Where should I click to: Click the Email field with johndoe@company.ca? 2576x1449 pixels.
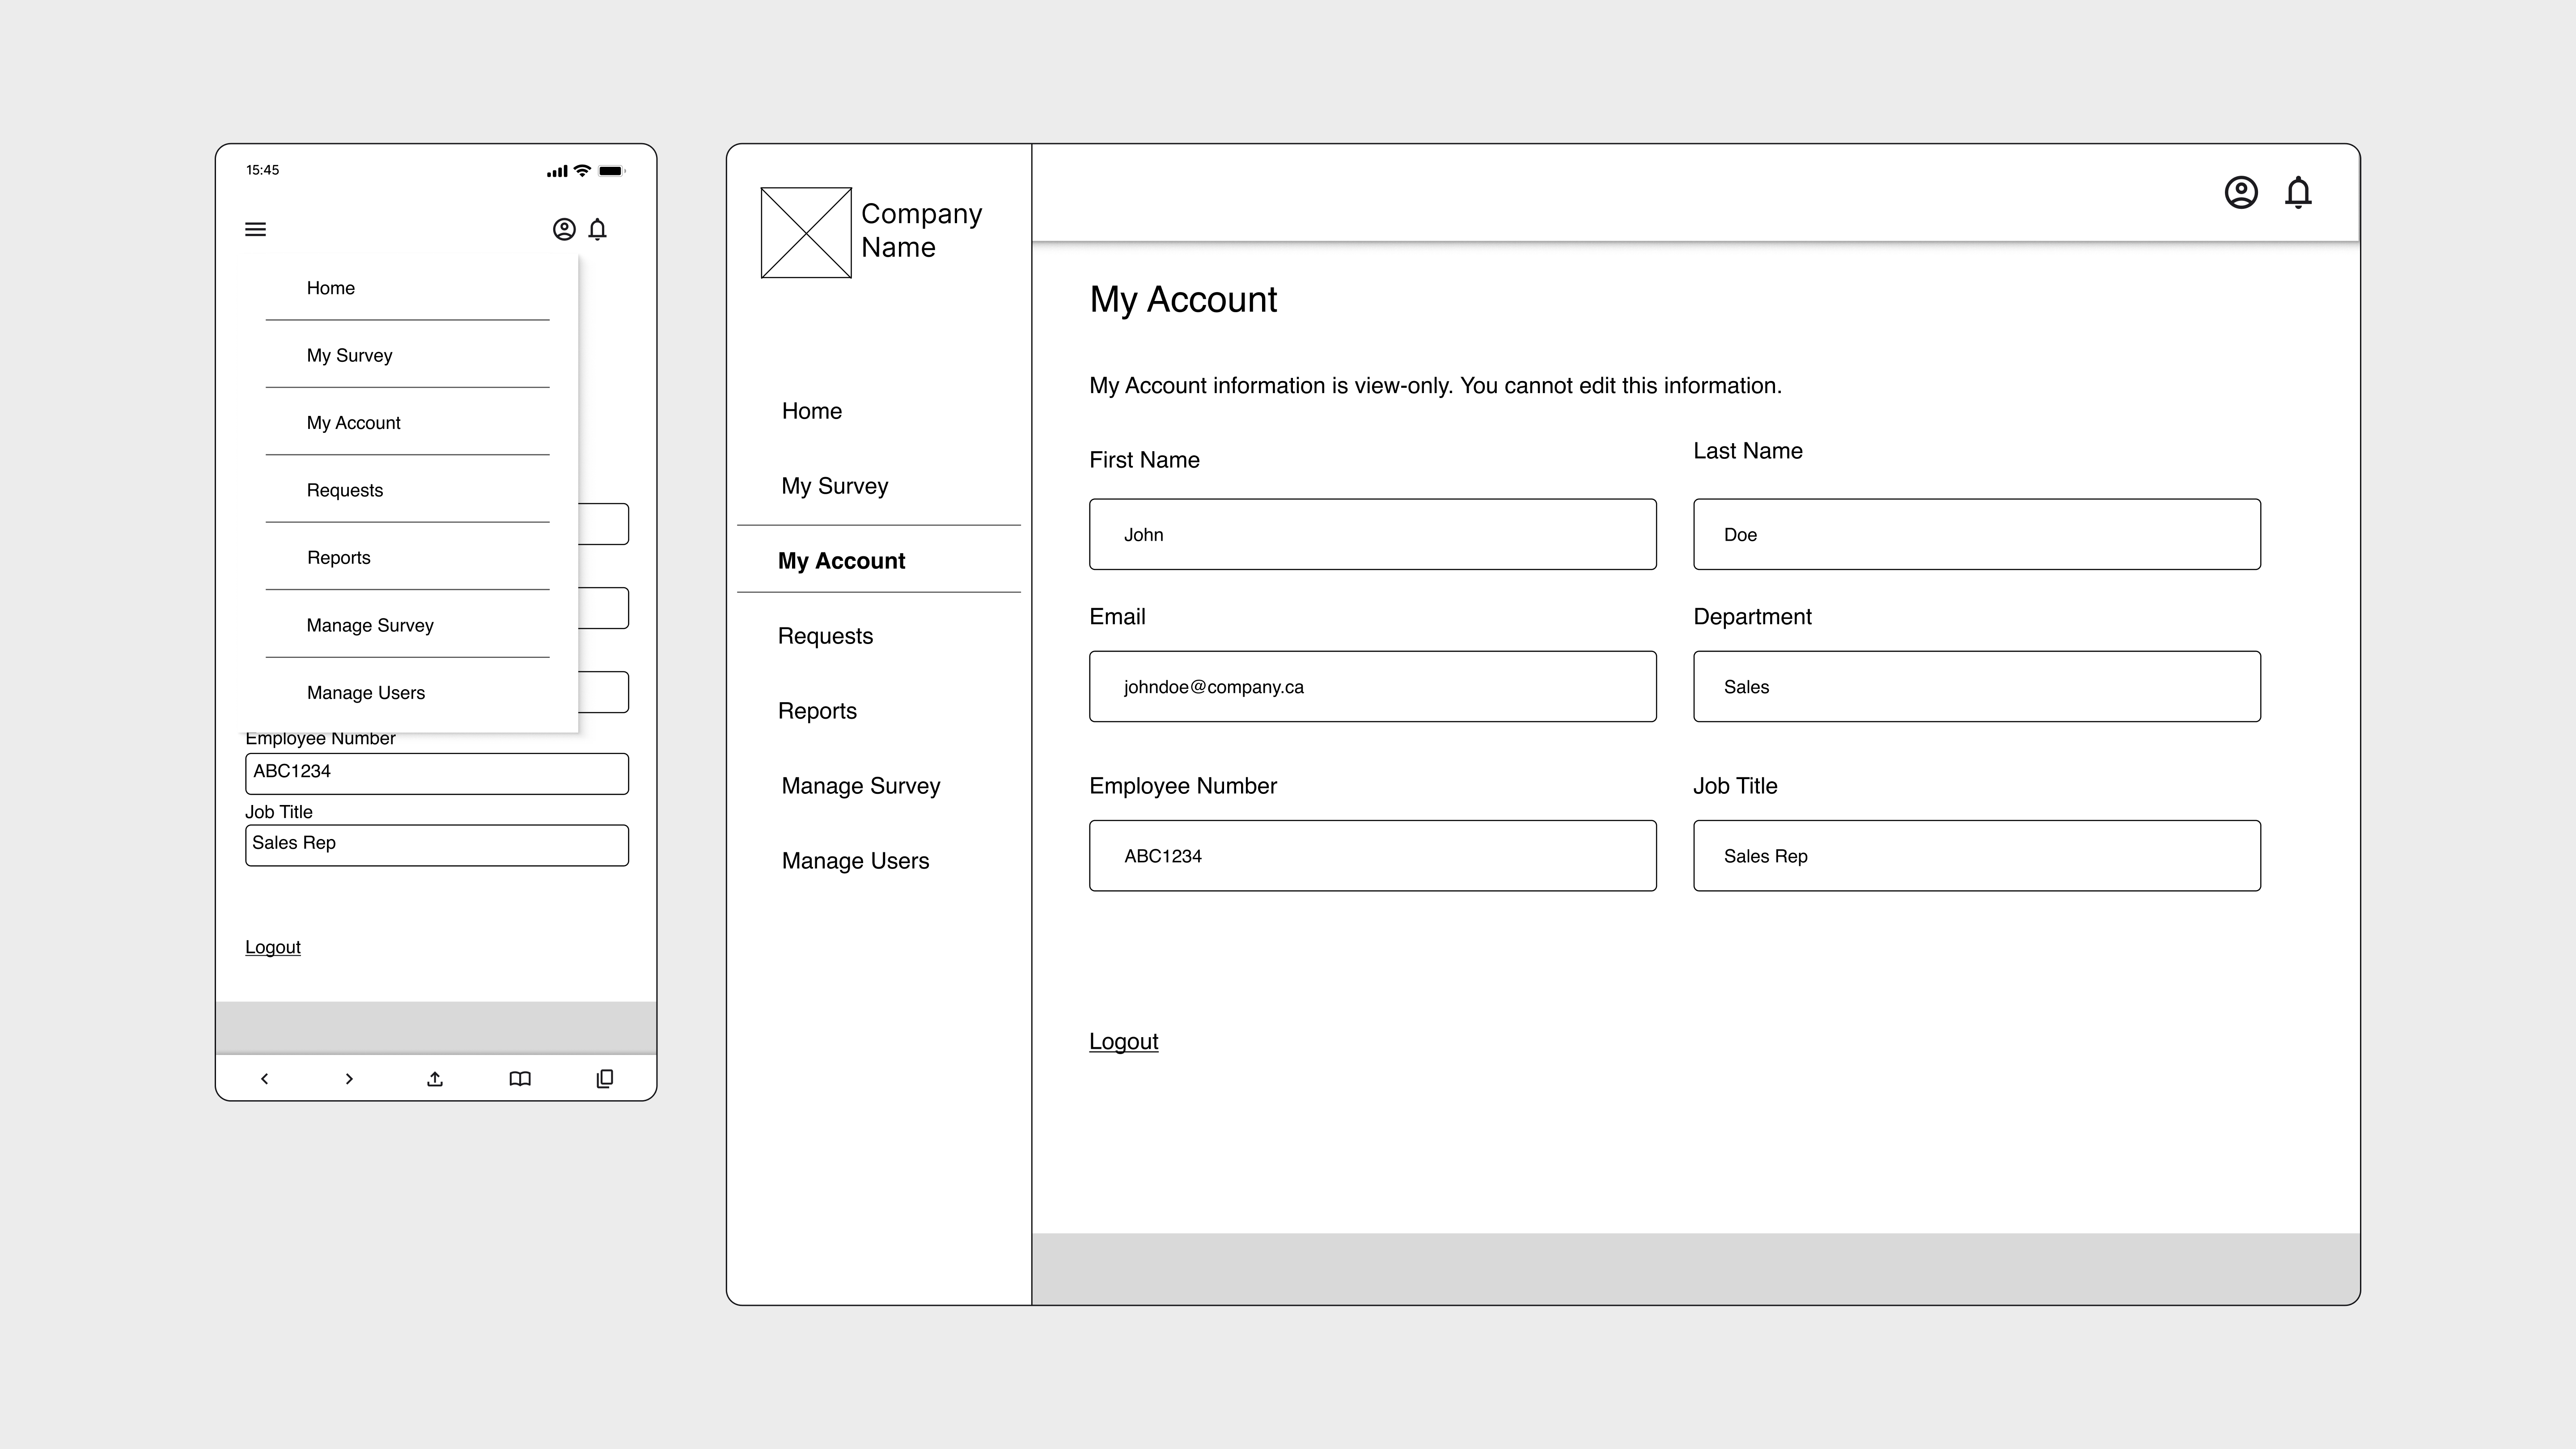(1372, 686)
